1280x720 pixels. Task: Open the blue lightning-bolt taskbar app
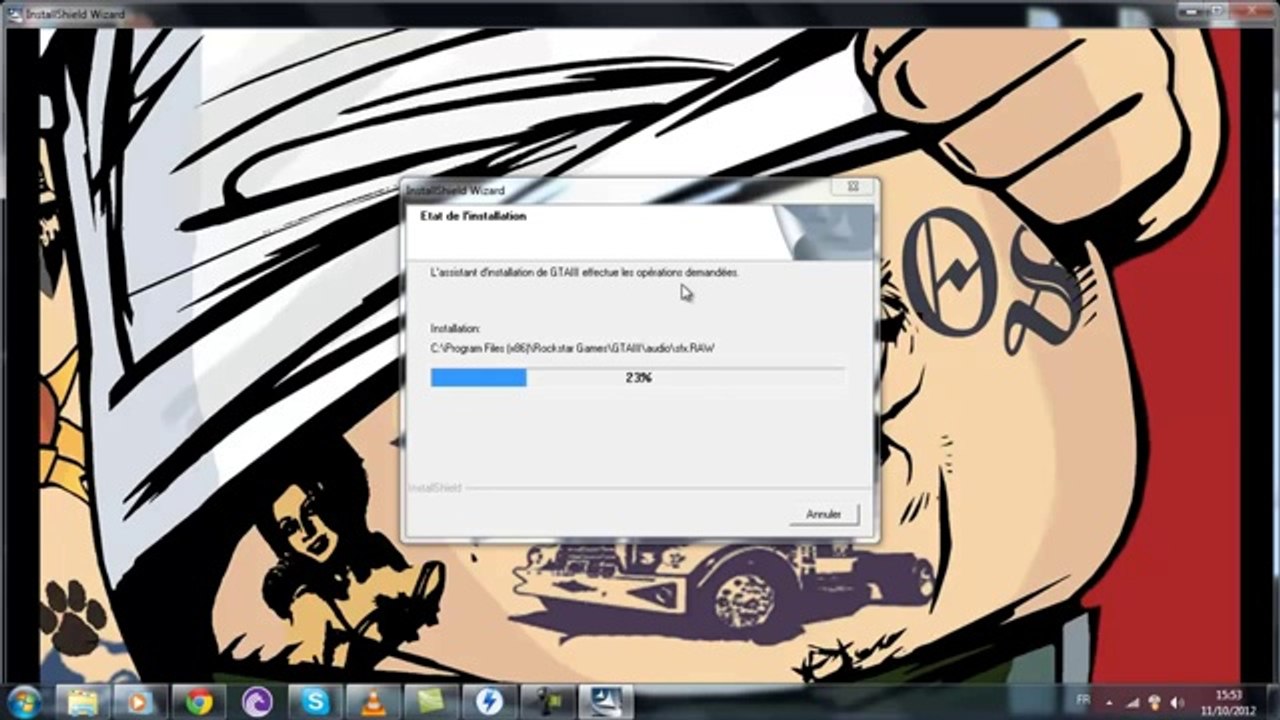(x=489, y=702)
